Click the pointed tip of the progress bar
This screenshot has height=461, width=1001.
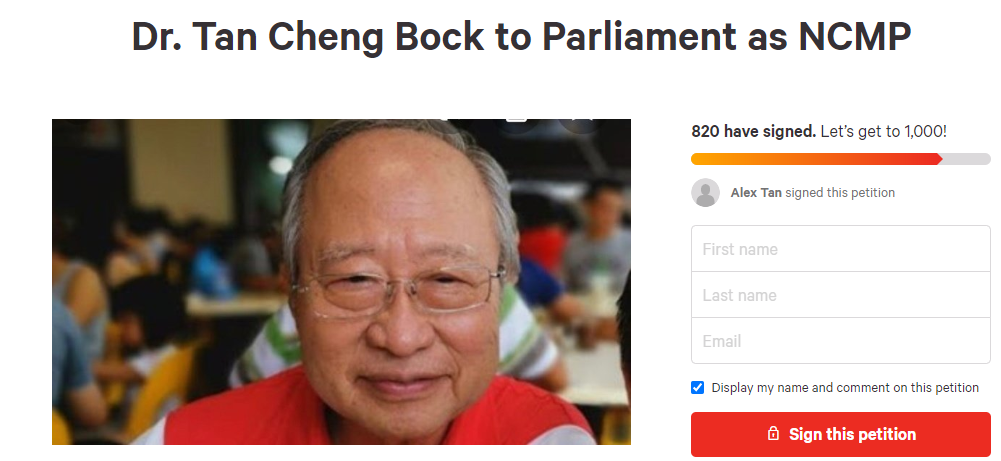pyautogui.click(x=939, y=159)
